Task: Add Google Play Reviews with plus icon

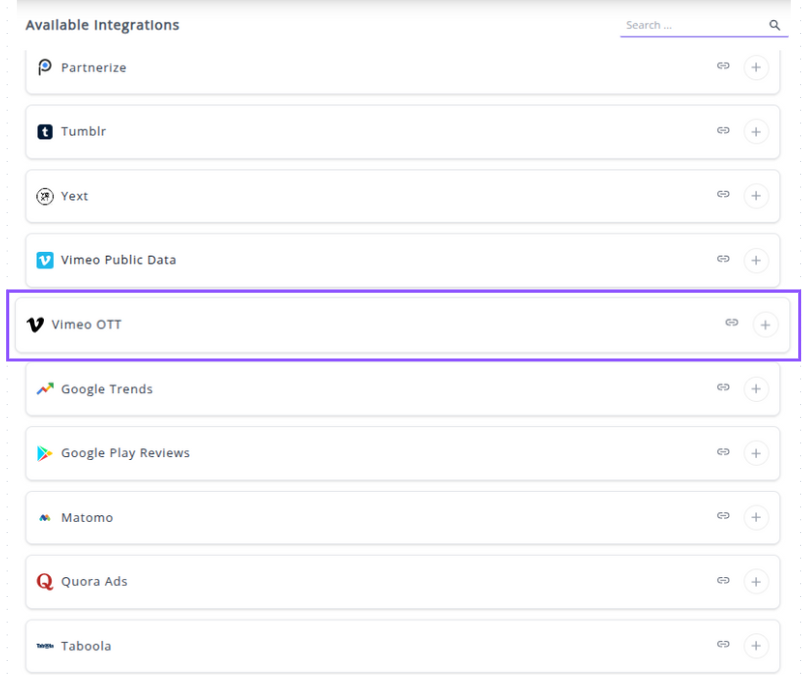Action: point(756,453)
